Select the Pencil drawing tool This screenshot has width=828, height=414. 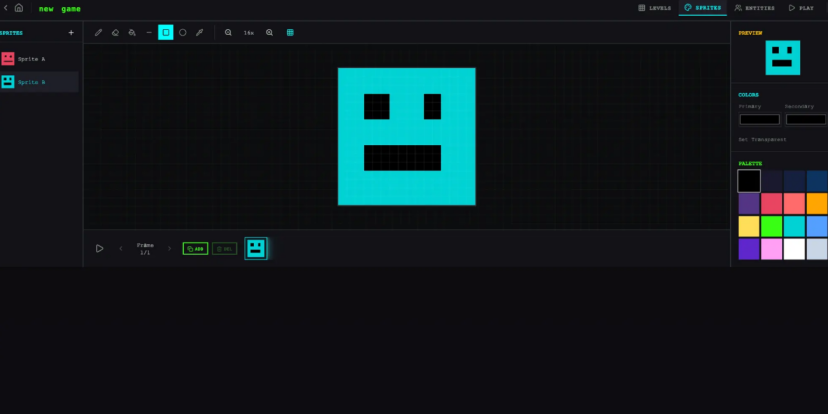(98, 32)
